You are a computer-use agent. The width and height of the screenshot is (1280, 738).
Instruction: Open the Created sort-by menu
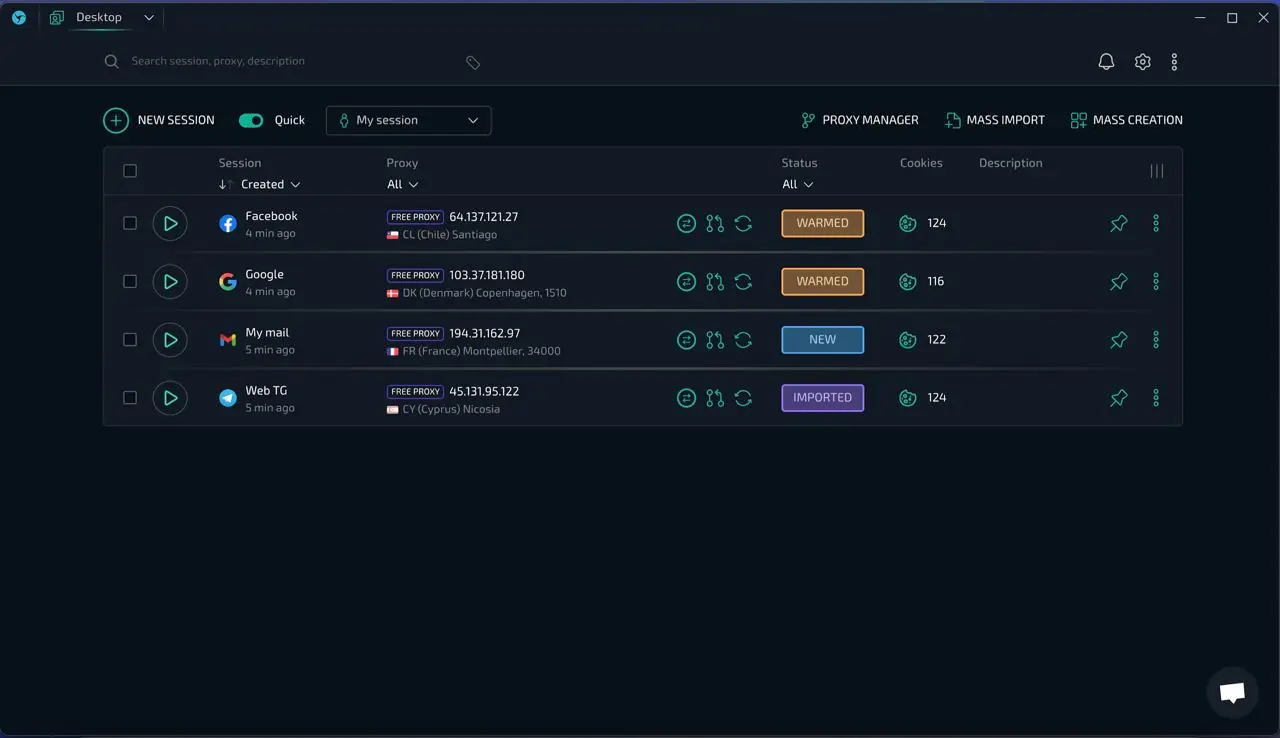(270, 184)
